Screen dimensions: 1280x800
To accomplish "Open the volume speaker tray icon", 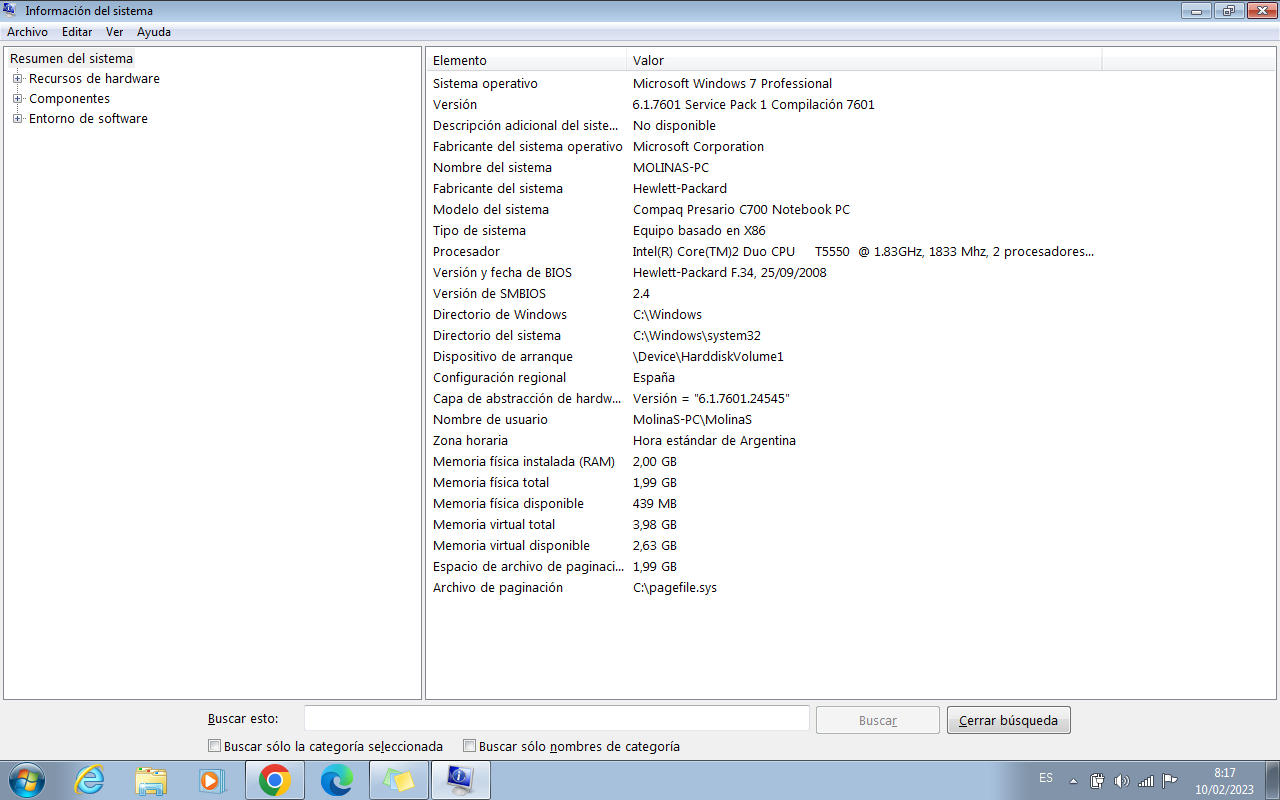I will [1121, 781].
